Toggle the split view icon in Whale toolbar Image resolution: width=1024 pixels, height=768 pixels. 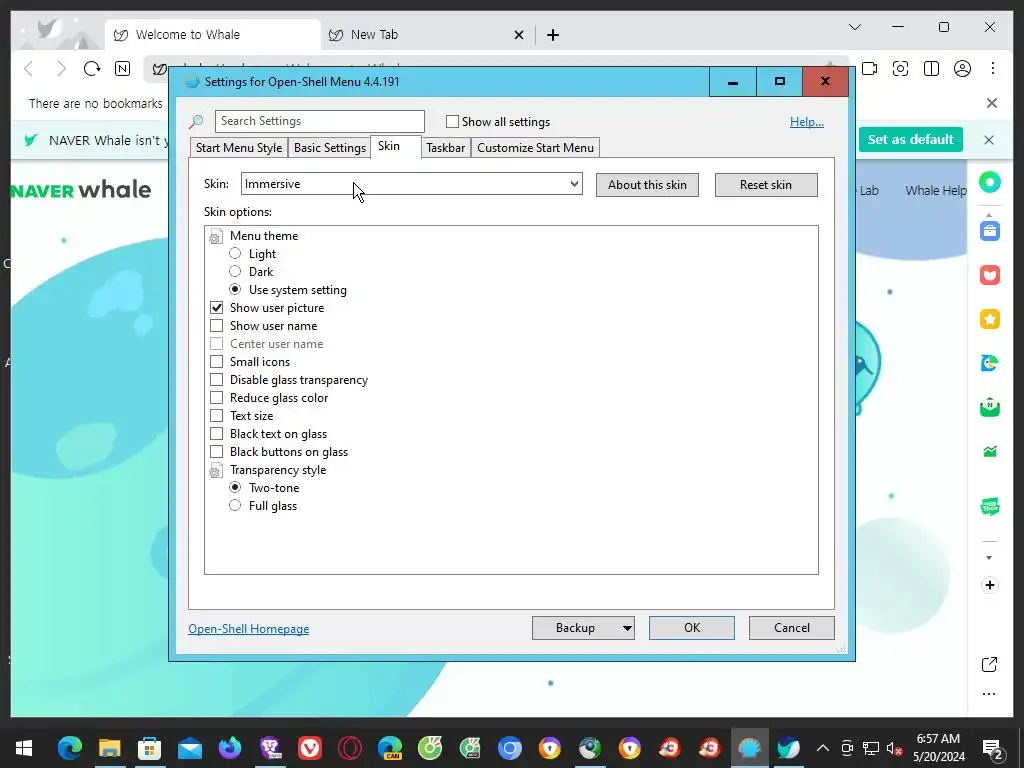(931, 69)
